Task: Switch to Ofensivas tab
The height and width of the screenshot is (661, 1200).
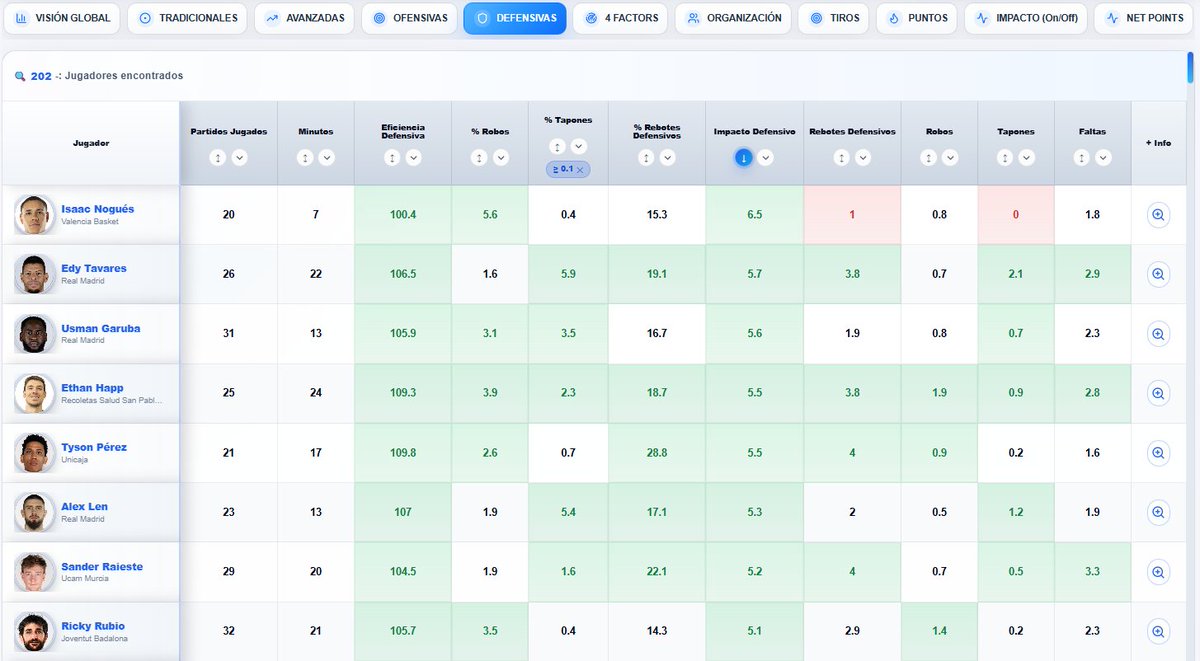Action: 408,18
